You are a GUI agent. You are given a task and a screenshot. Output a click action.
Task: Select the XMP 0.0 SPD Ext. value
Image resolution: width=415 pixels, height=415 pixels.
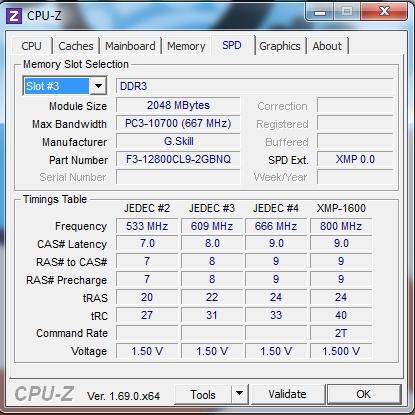point(355,159)
